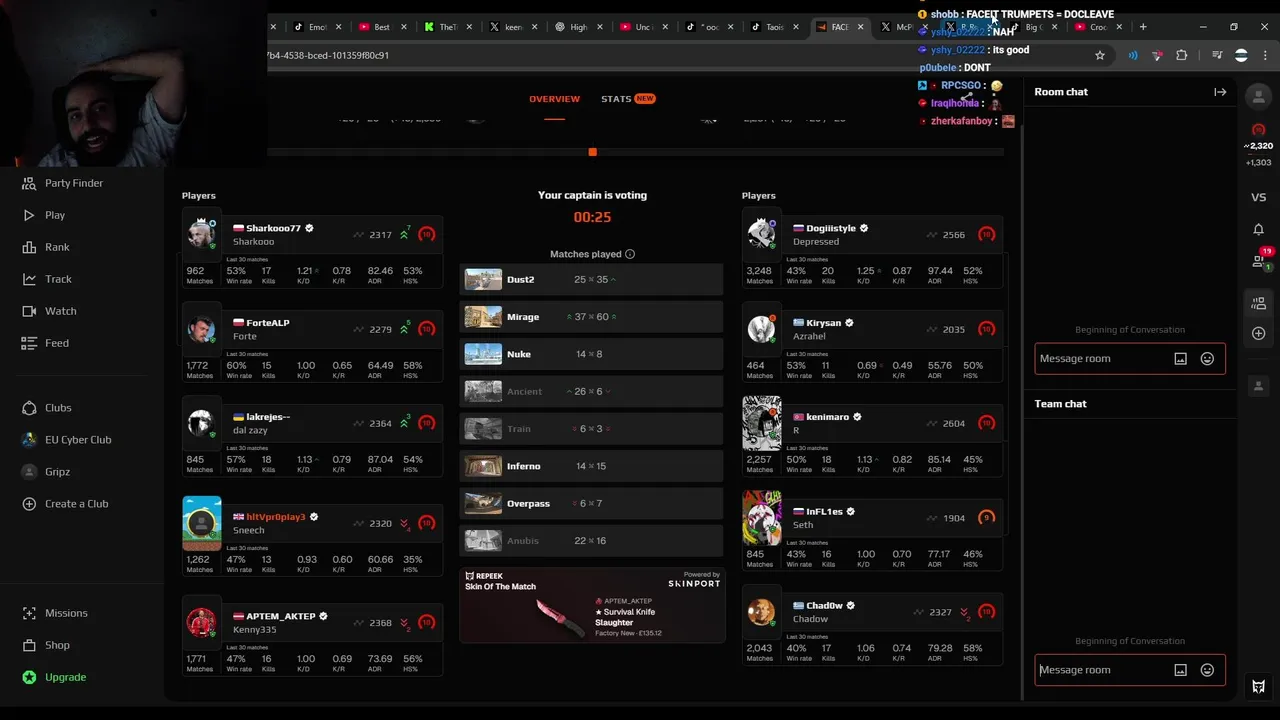Click APTEM_AKTEP's red avatar

point(202,622)
